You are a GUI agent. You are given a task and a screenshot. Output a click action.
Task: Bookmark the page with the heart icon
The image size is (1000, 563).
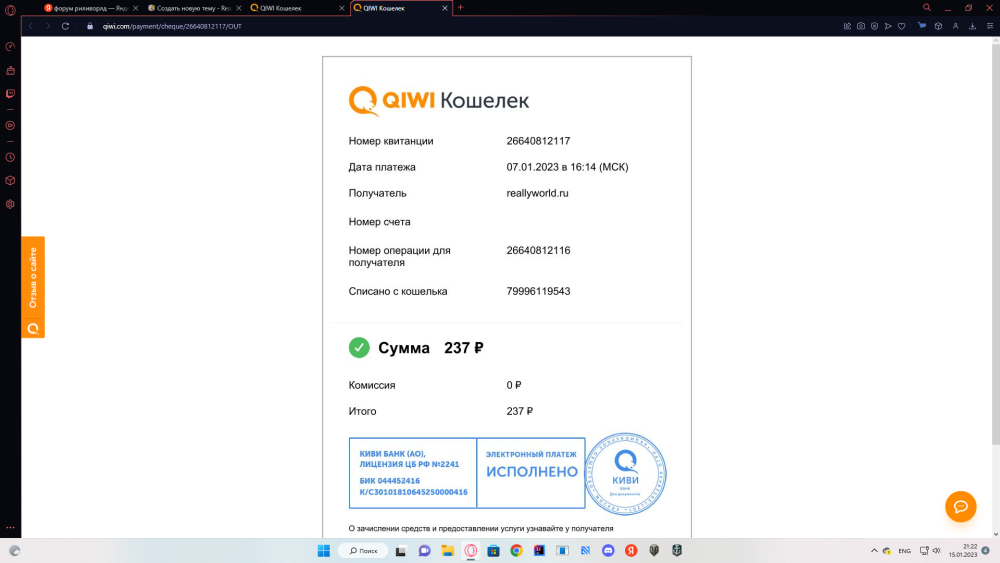pos(901,26)
